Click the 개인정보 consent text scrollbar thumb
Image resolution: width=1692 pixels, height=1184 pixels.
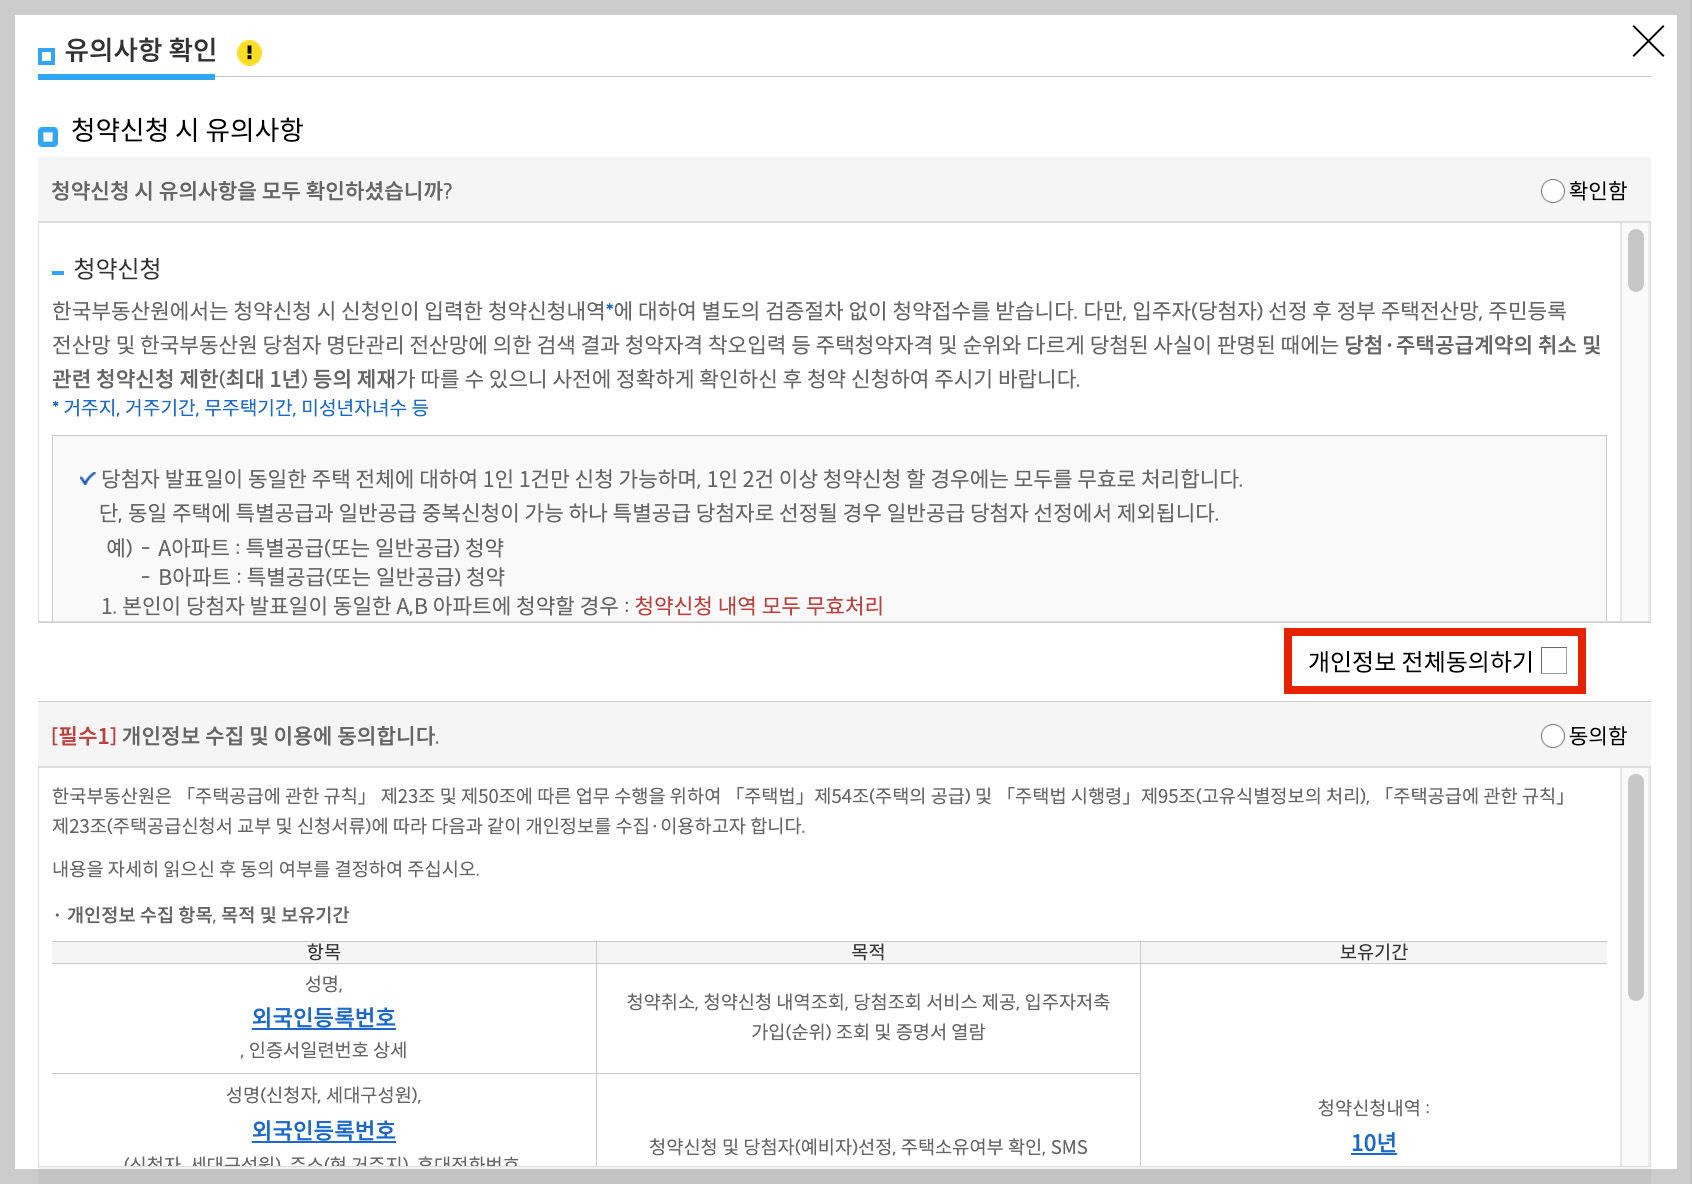point(1636,887)
